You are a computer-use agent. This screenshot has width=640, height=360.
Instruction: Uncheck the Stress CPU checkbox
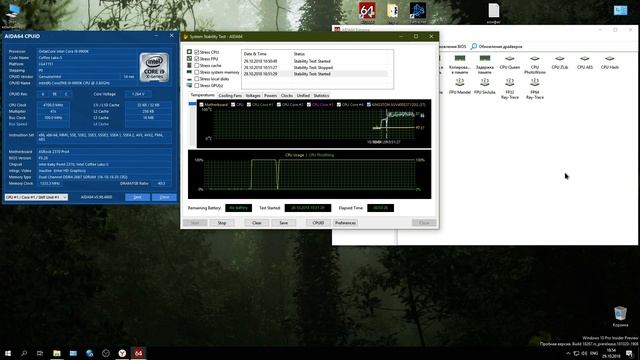197,52
